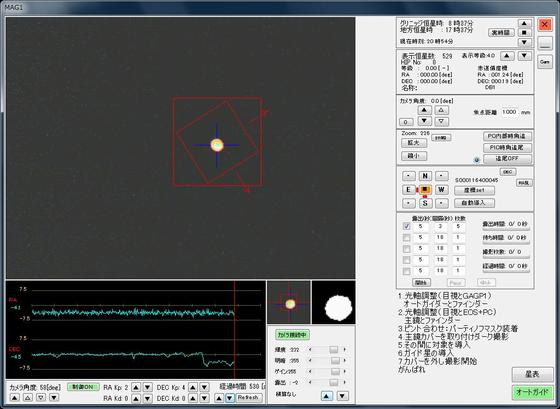Uncheck the first exposure row checkbox

406,226
